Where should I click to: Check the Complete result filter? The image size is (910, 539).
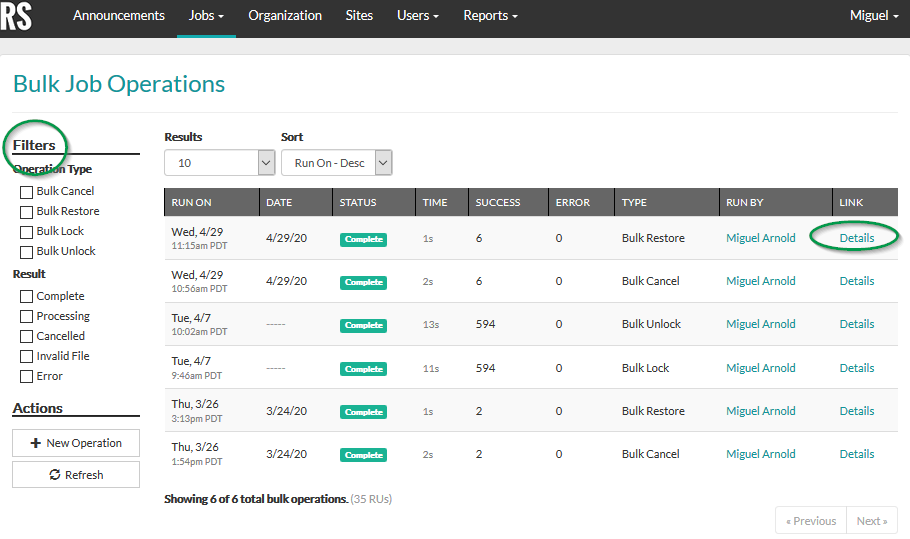click(x=26, y=296)
